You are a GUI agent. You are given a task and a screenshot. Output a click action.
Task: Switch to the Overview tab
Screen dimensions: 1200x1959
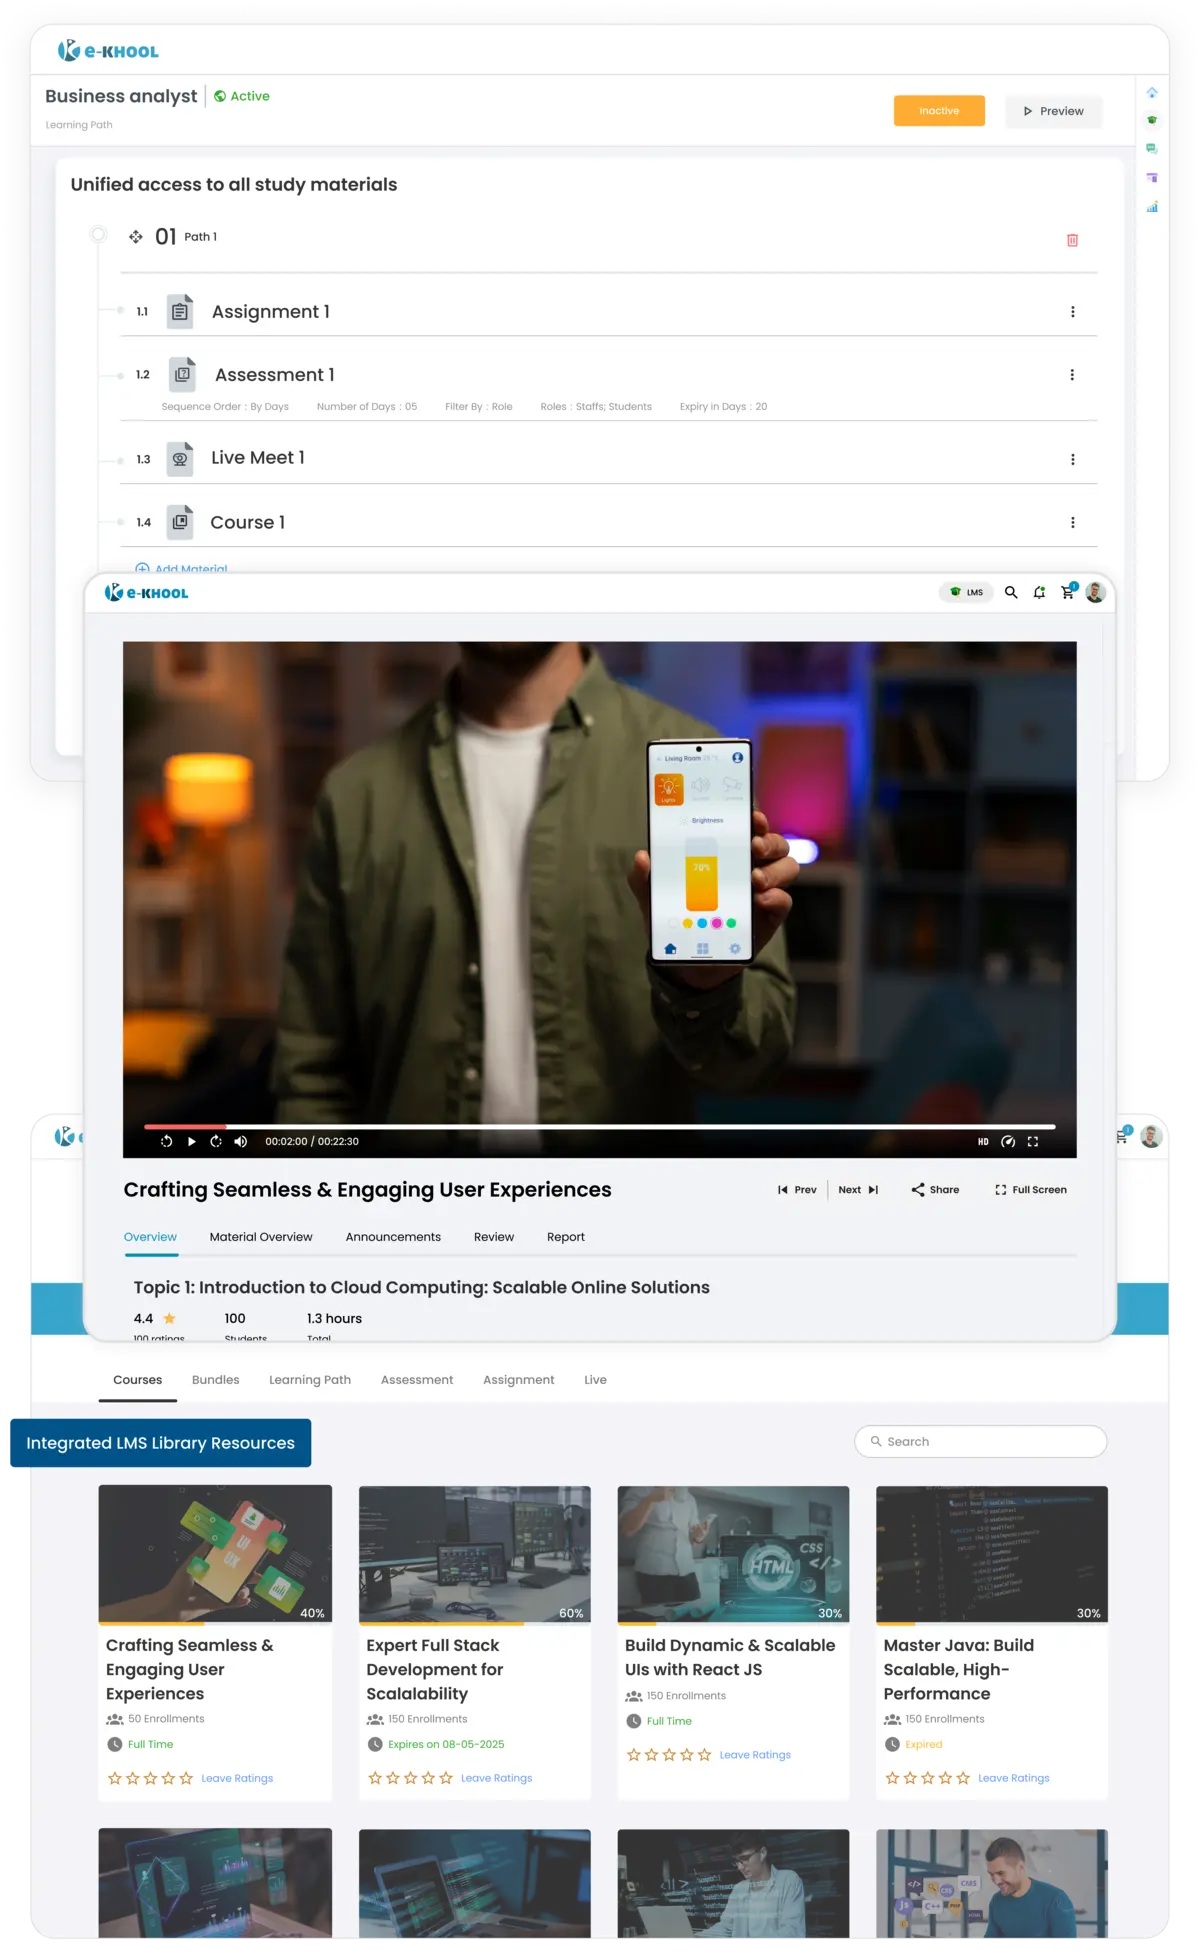[150, 1237]
